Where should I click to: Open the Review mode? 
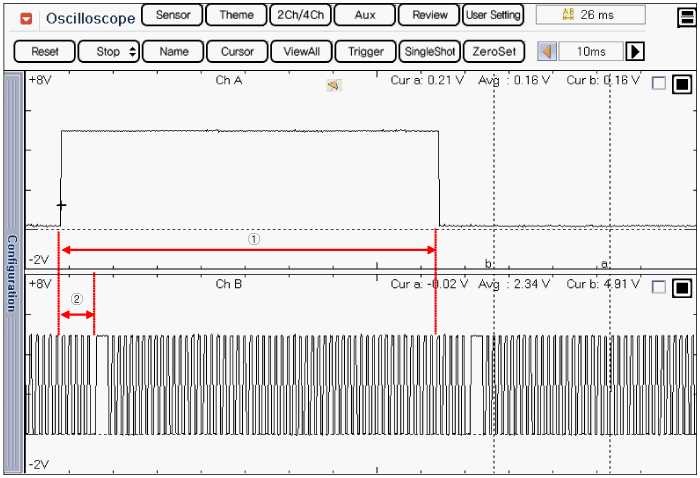coord(429,15)
